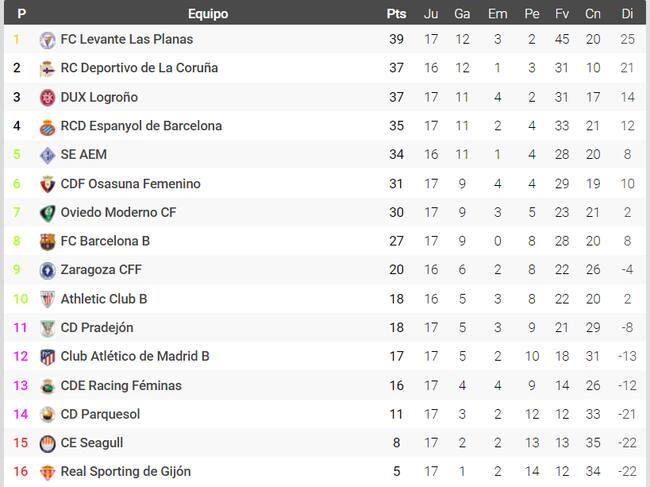Click the Real Sporting de Gijón crest
This screenshot has width=650, height=487.
click(x=47, y=472)
